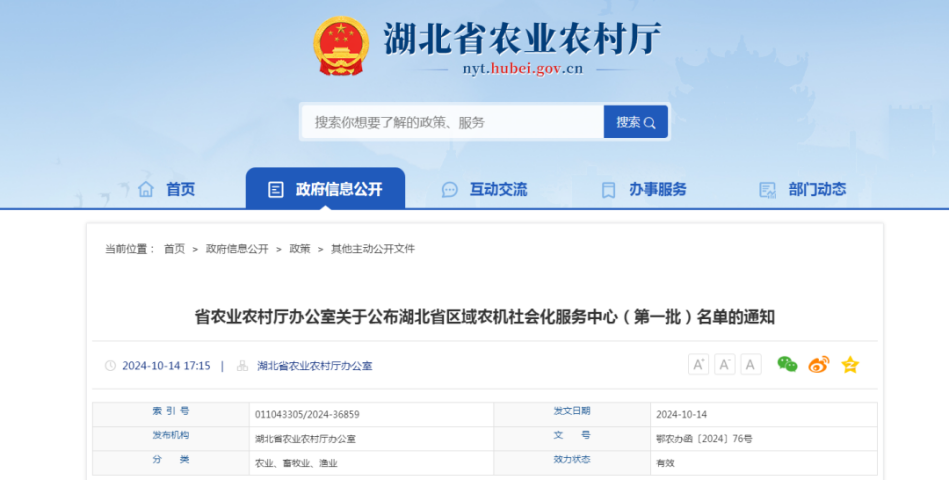Click the 发布机构 label cell
This screenshot has height=480, width=949.
pos(171,438)
